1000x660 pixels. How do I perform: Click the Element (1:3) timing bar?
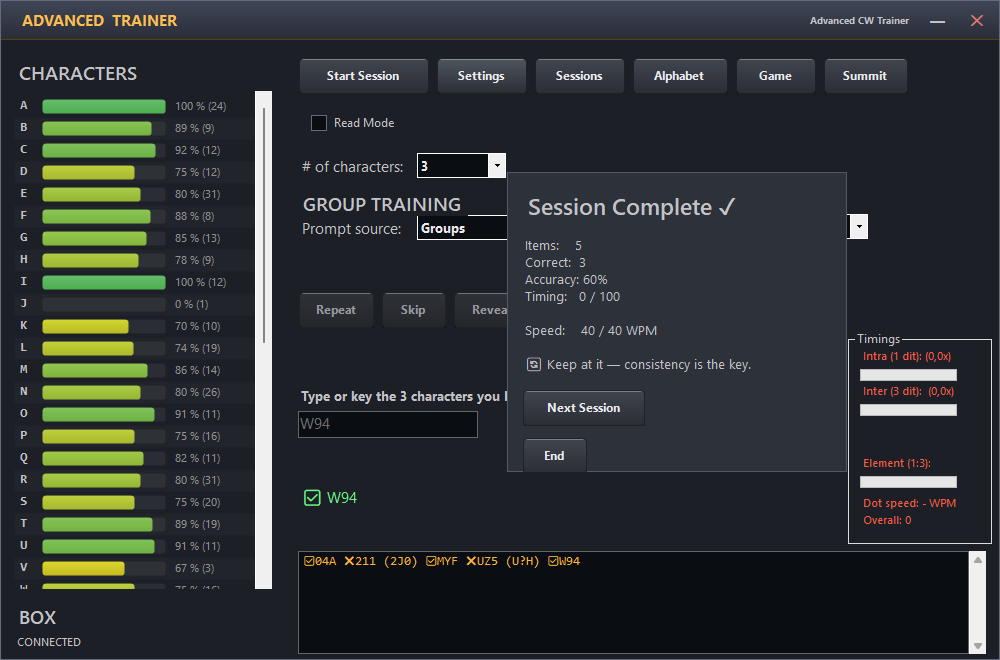point(908,482)
